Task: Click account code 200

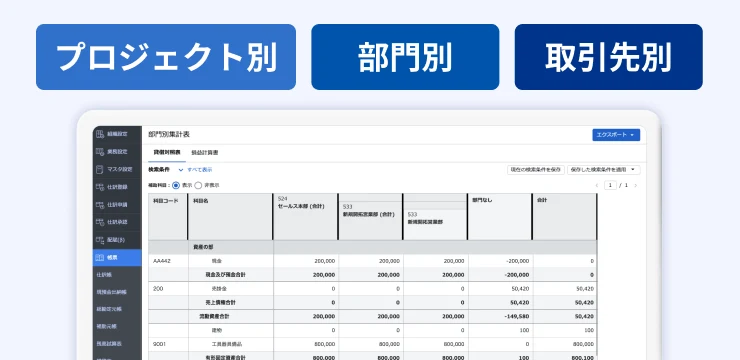Action: pyautogui.click(x=158, y=289)
